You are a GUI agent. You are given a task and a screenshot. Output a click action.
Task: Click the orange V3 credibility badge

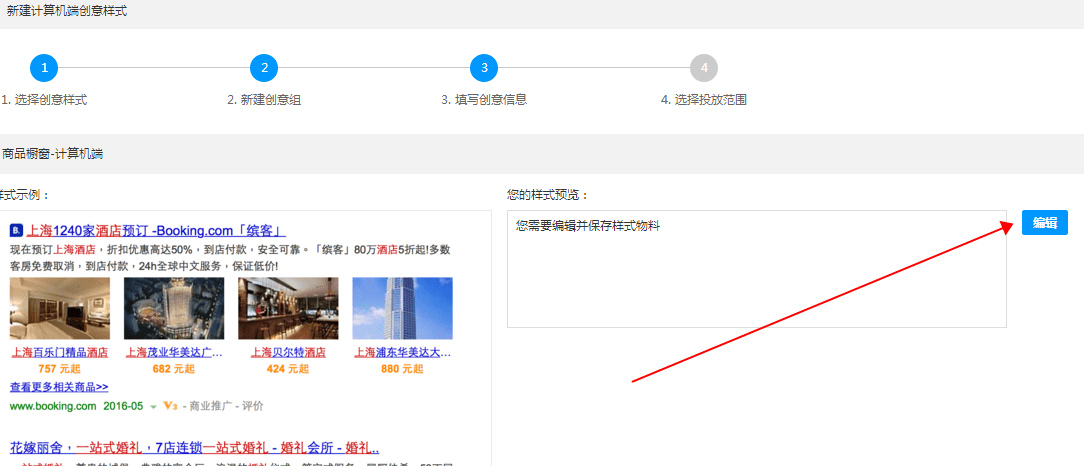(170, 406)
